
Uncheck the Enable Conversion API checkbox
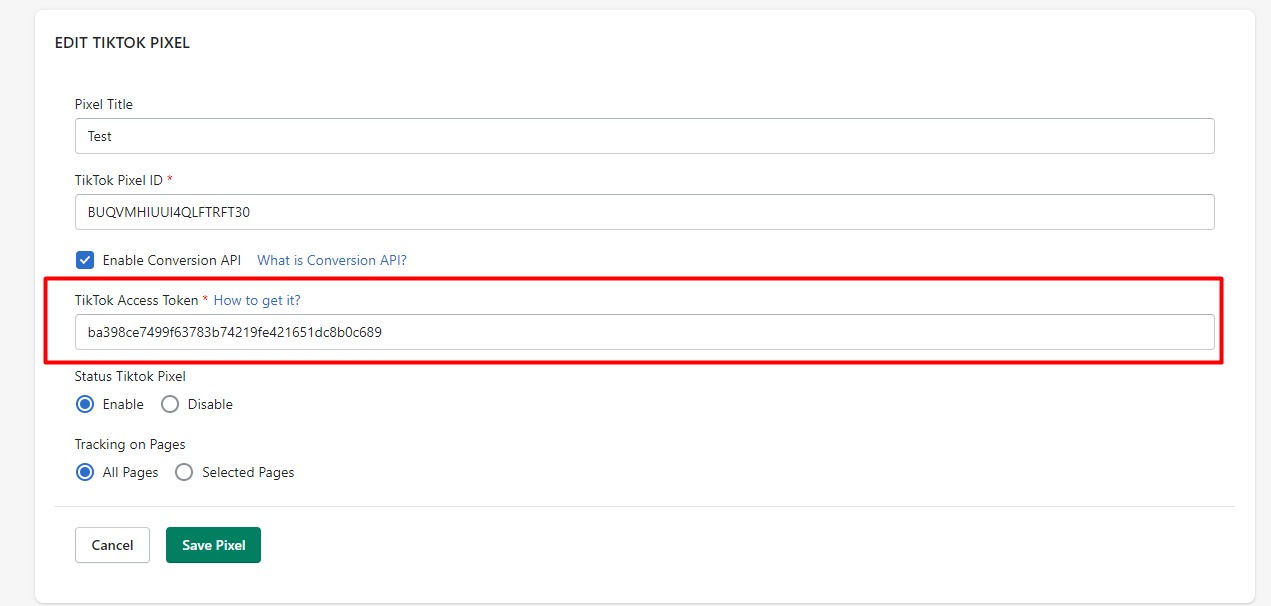pos(85,260)
